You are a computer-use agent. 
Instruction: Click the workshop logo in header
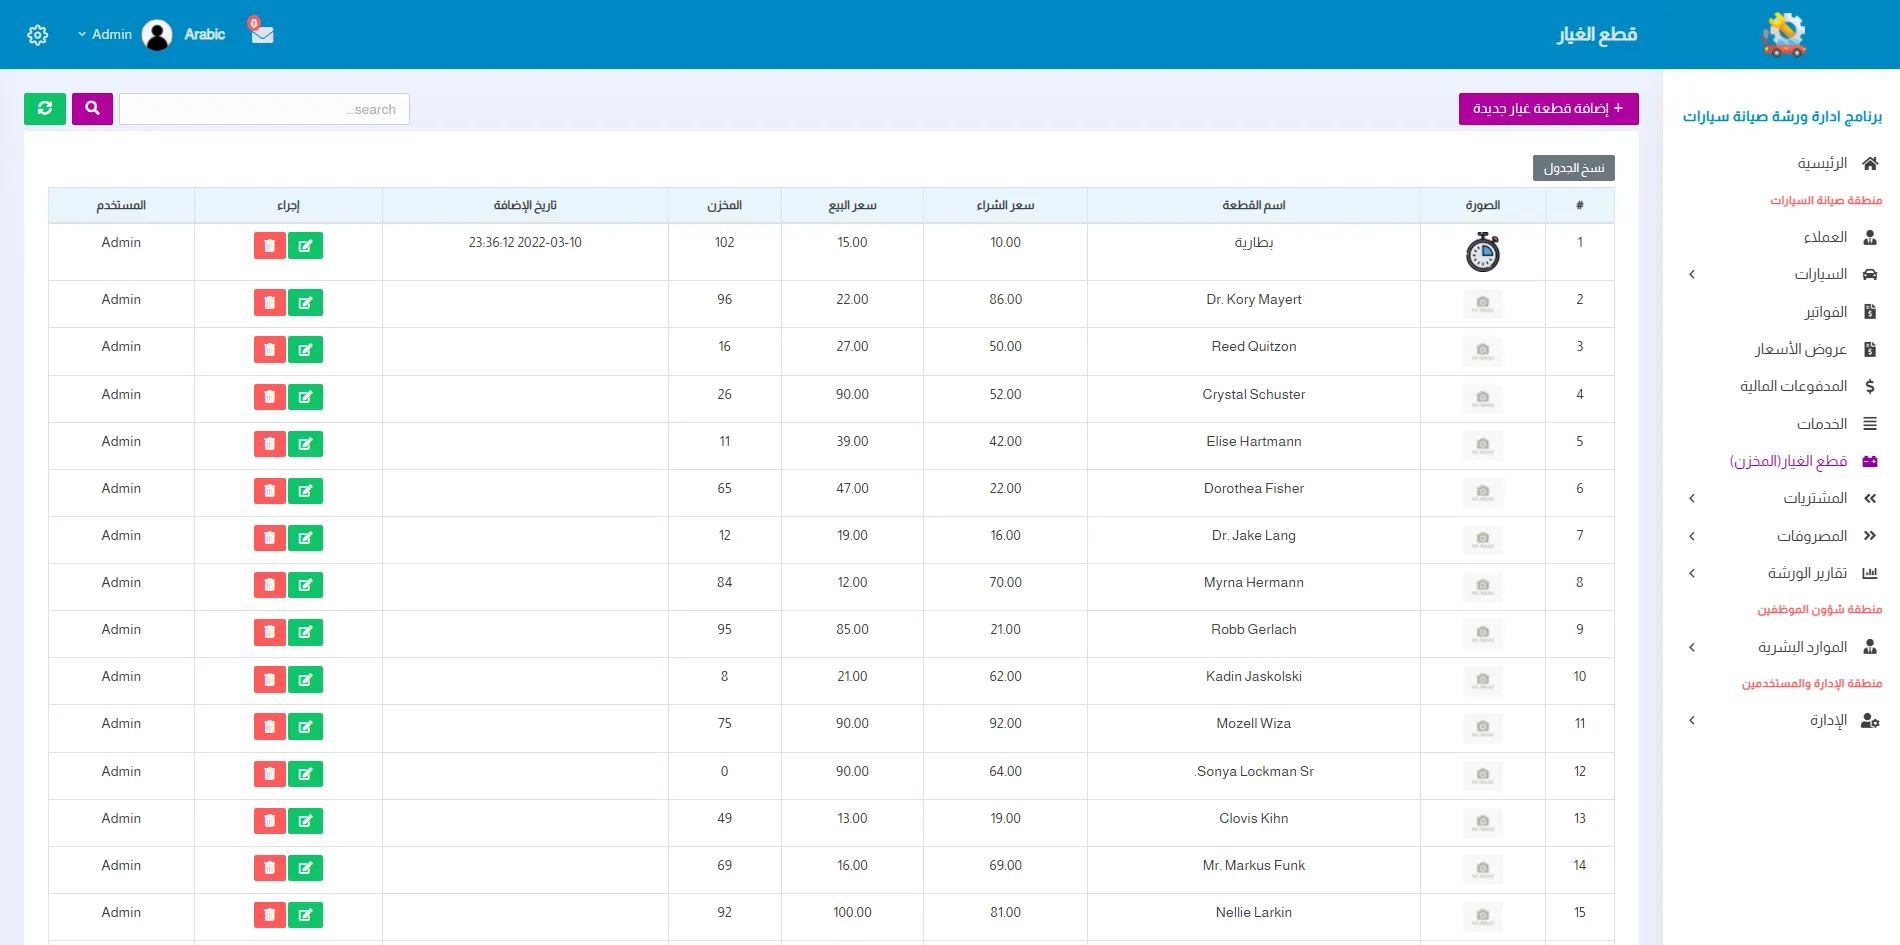tap(1784, 35)
